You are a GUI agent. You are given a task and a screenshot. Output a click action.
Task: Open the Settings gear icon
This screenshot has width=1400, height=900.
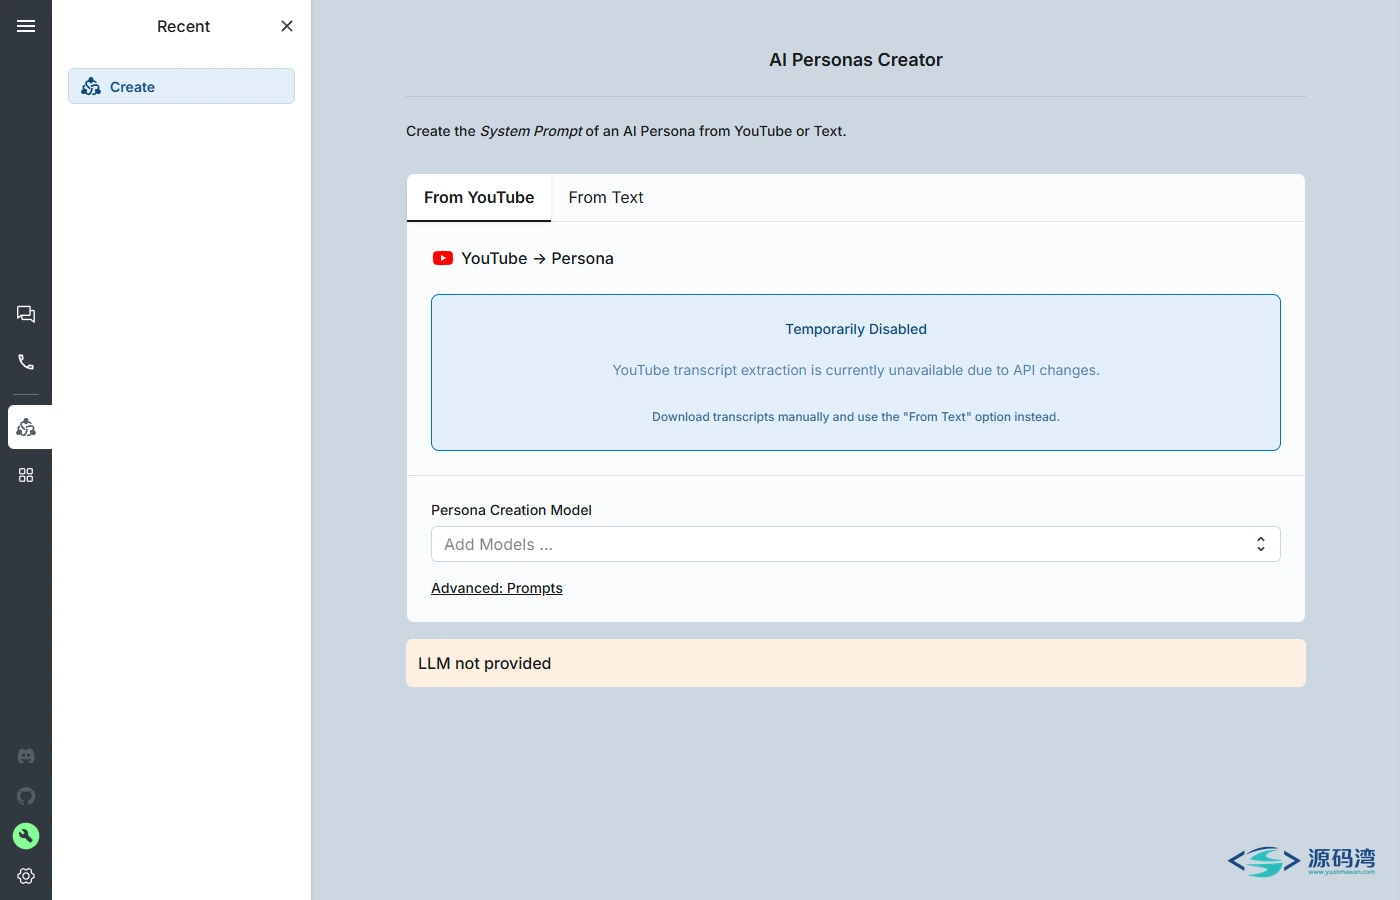pyautogui.click(x=26, y=876)
